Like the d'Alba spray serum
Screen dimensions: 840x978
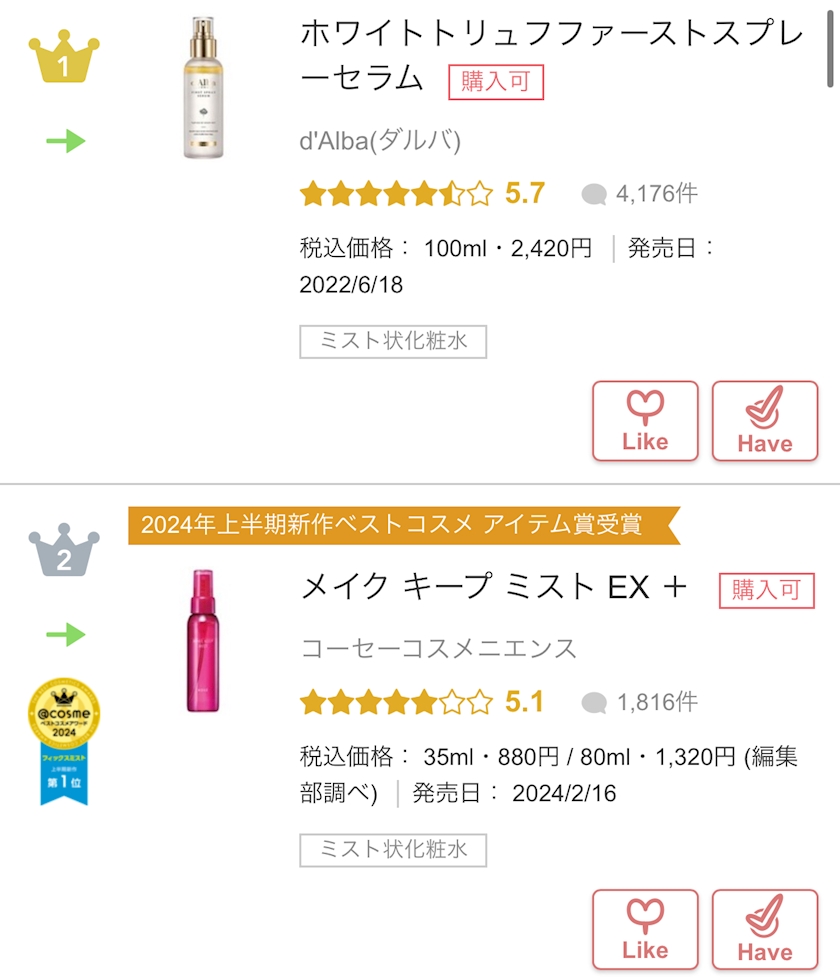(x=645, y=421)
